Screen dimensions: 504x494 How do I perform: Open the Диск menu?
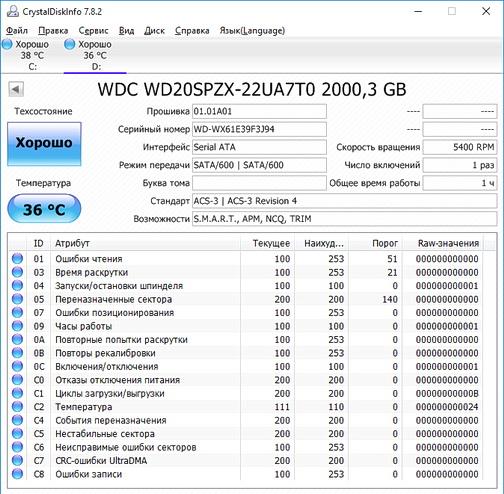click(154, 31)
